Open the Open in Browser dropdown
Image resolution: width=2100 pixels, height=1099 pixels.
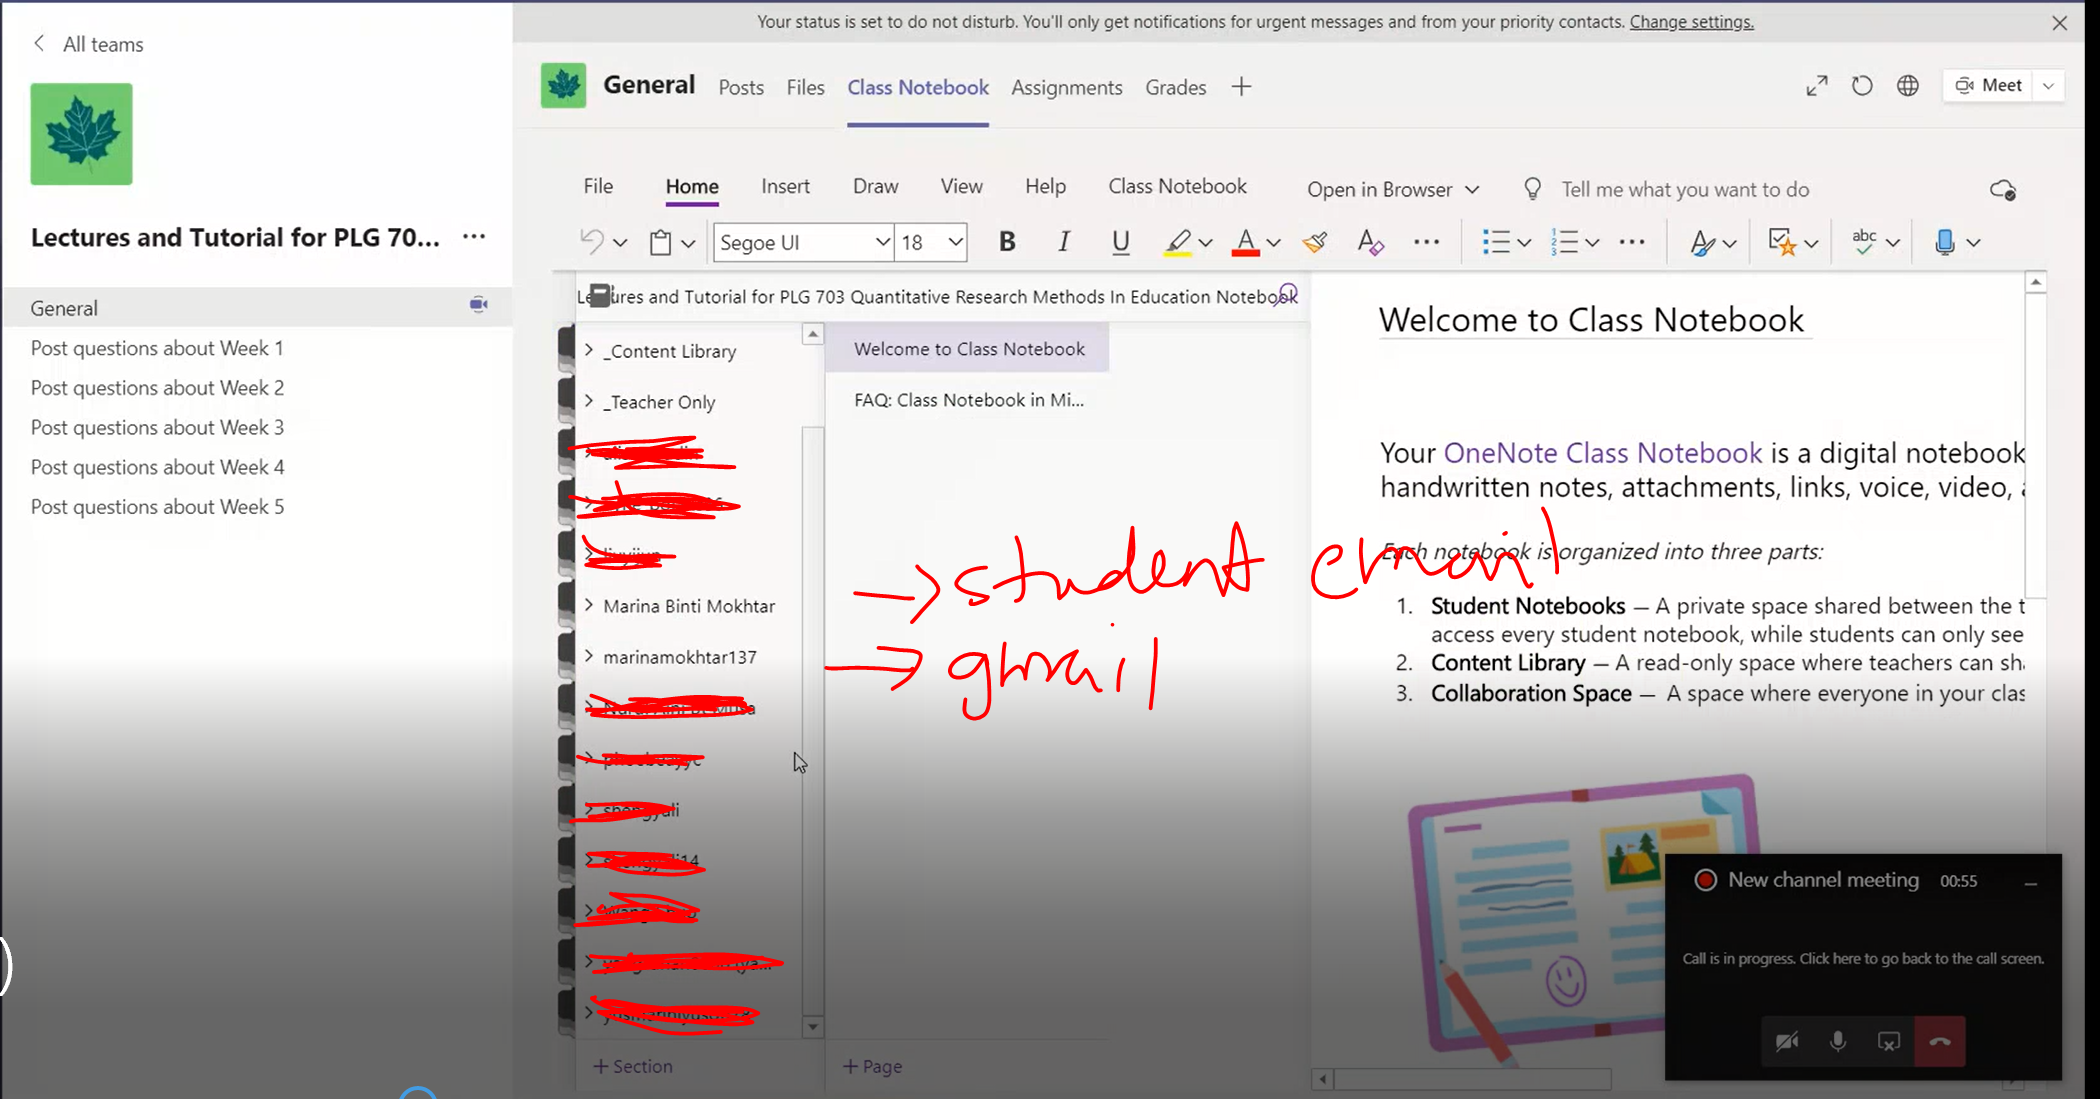pyautogui.click(x=1393, y=189)
